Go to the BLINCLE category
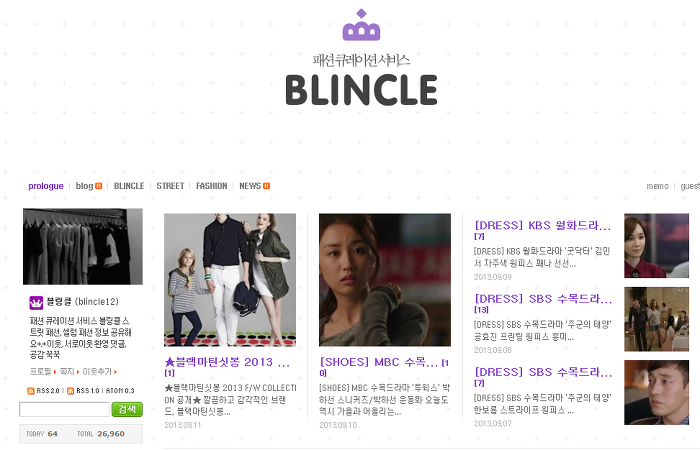700x450 pixels. 129,186
